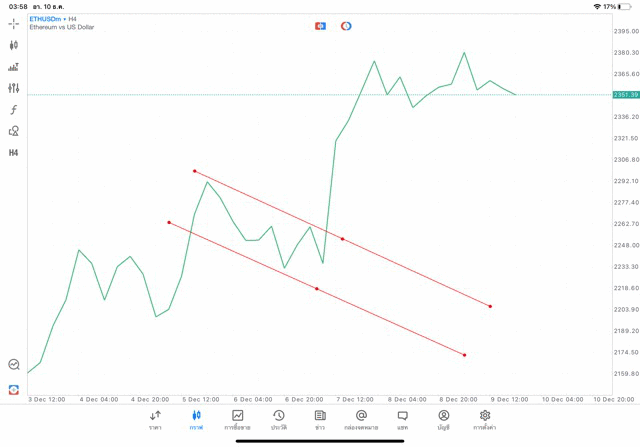Image resolution: width=640 pixels, height=447 pixels.
Task: Open the candlestick chart type icon
Action: click(13, 45)
